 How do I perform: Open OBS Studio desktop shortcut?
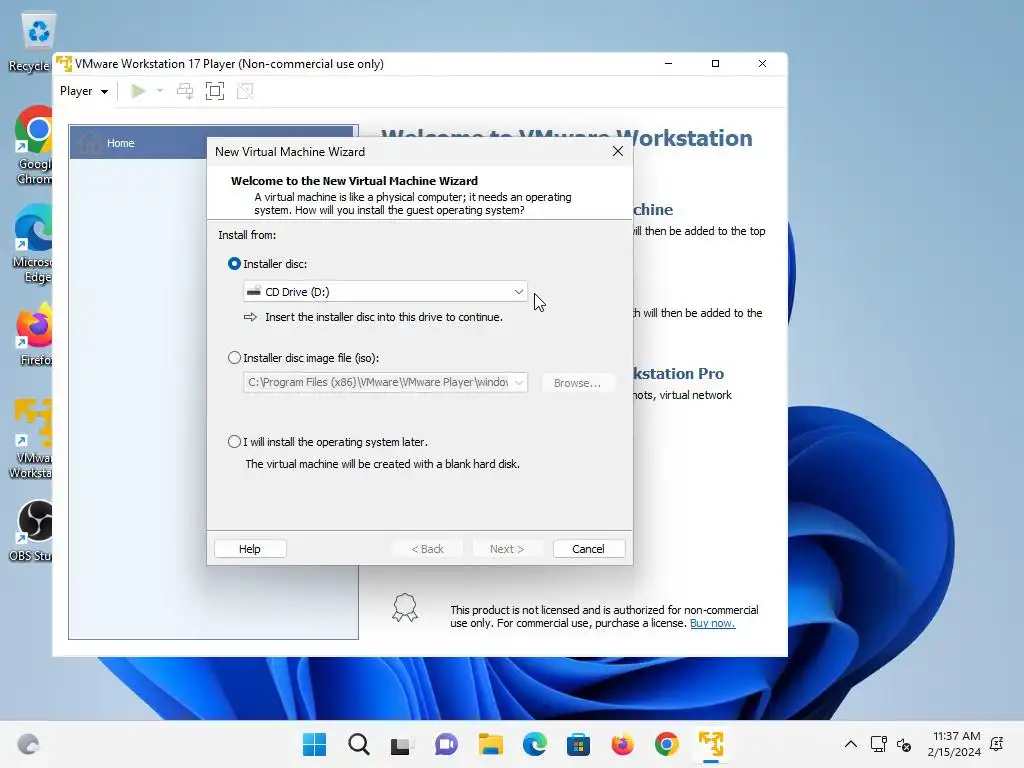click(x=33, y=530)
